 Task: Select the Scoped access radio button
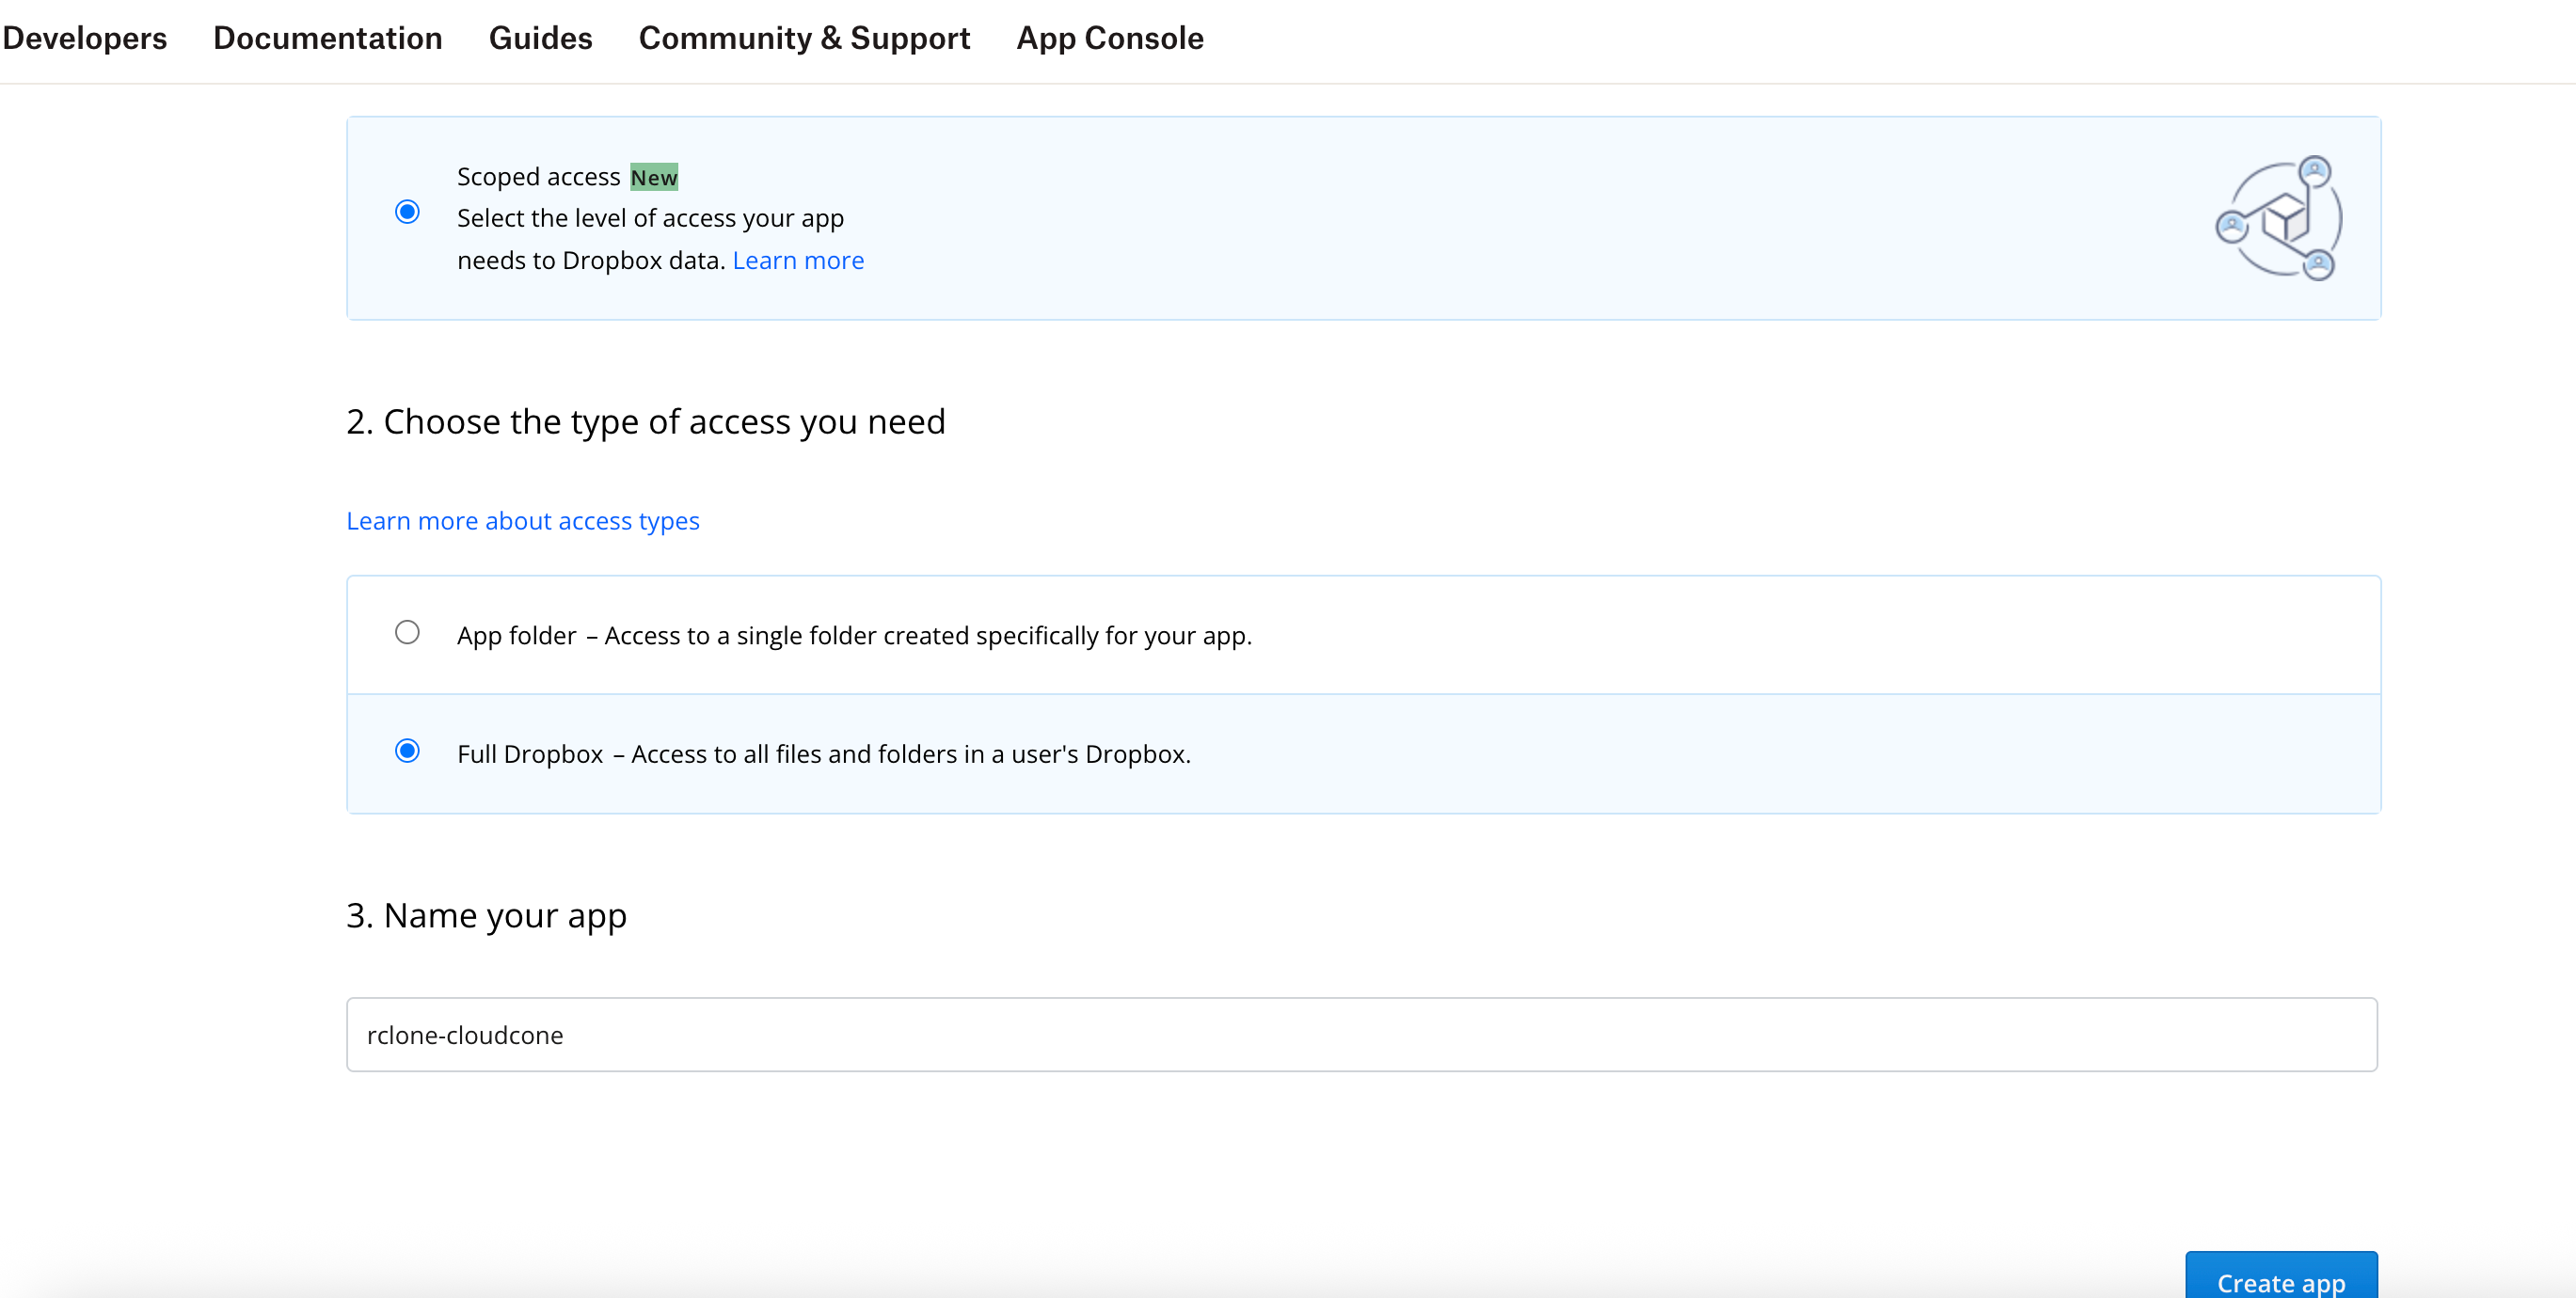(x=407, y=212)
